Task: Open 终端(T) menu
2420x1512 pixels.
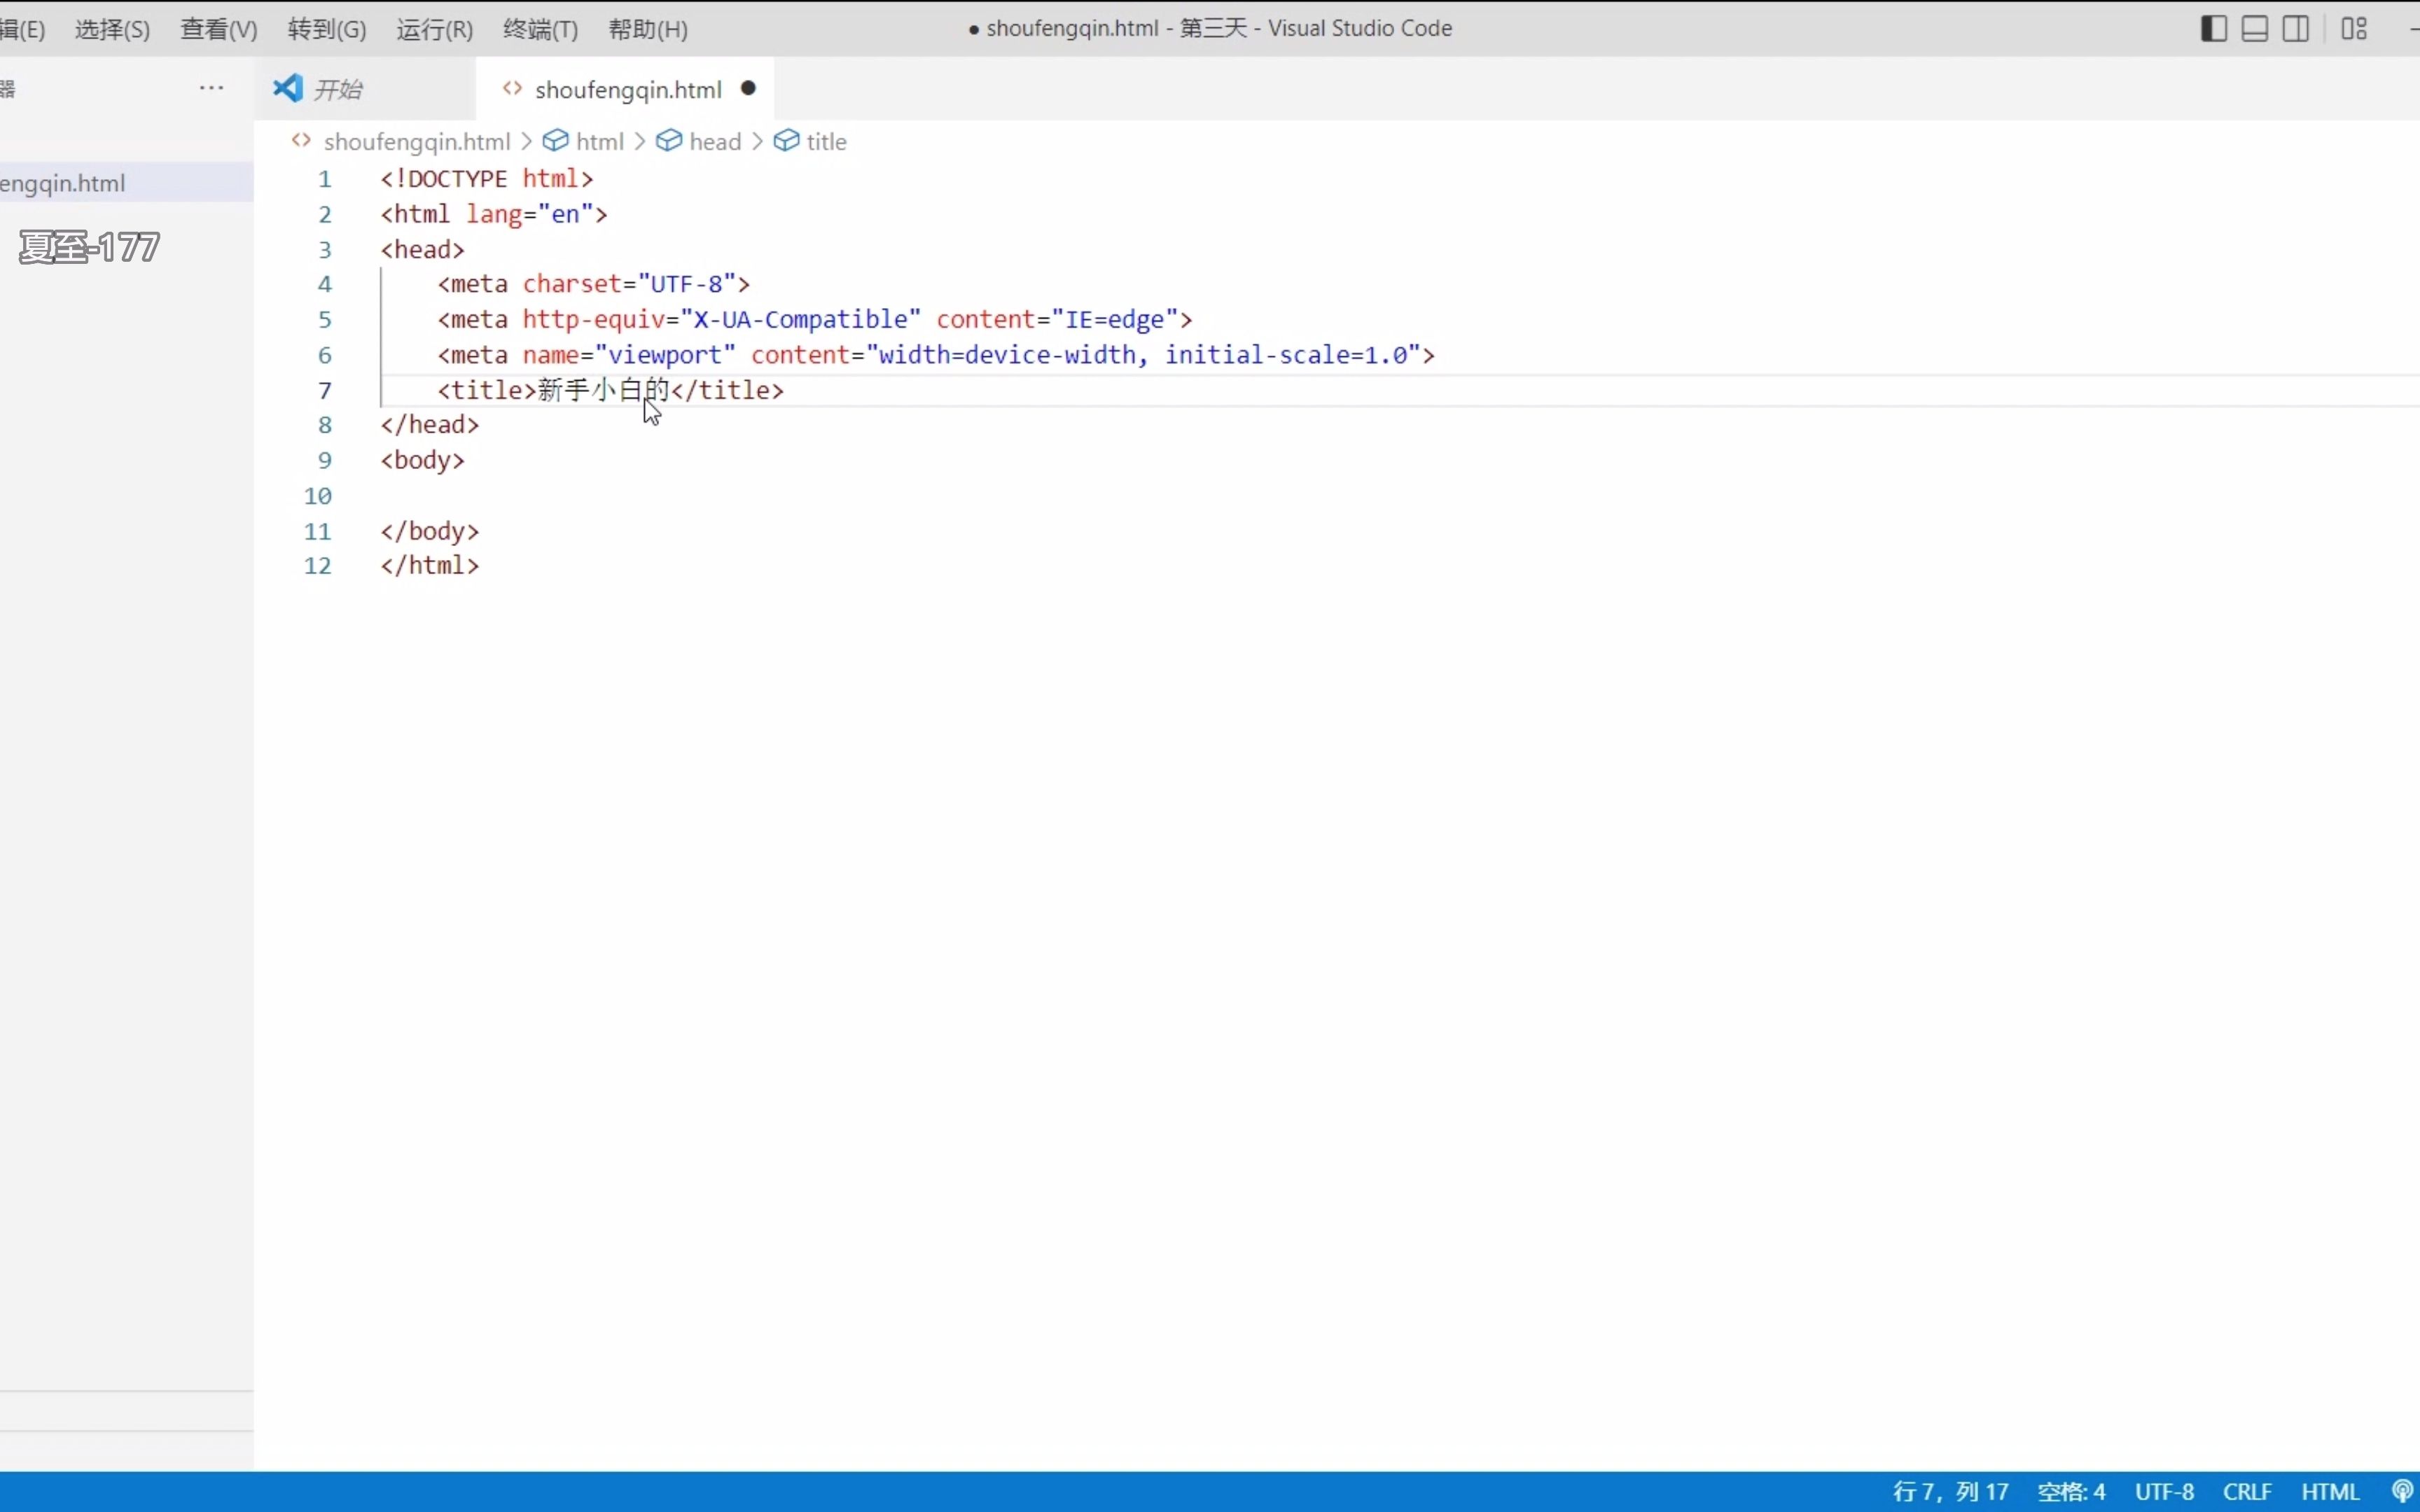Action: click(540, 29)
